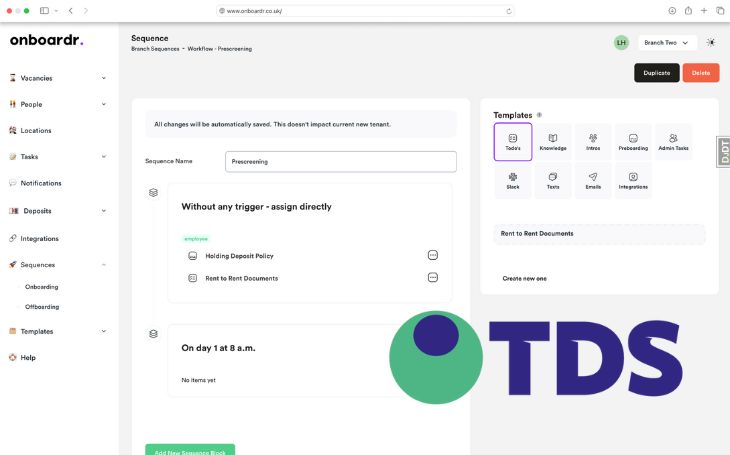Select the Todo's template type
The height and width of the screenshot is (455, 730).
tap(513, 142)
